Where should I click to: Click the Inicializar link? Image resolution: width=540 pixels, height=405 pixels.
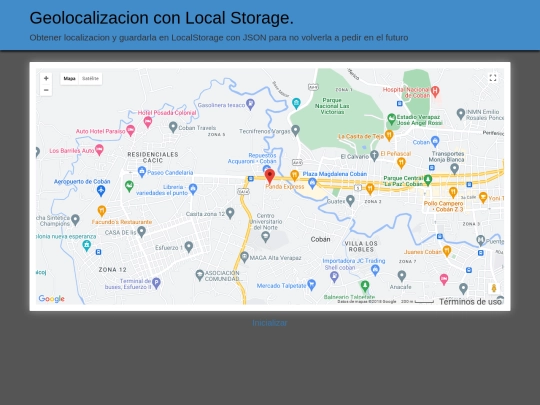(270, 323)
